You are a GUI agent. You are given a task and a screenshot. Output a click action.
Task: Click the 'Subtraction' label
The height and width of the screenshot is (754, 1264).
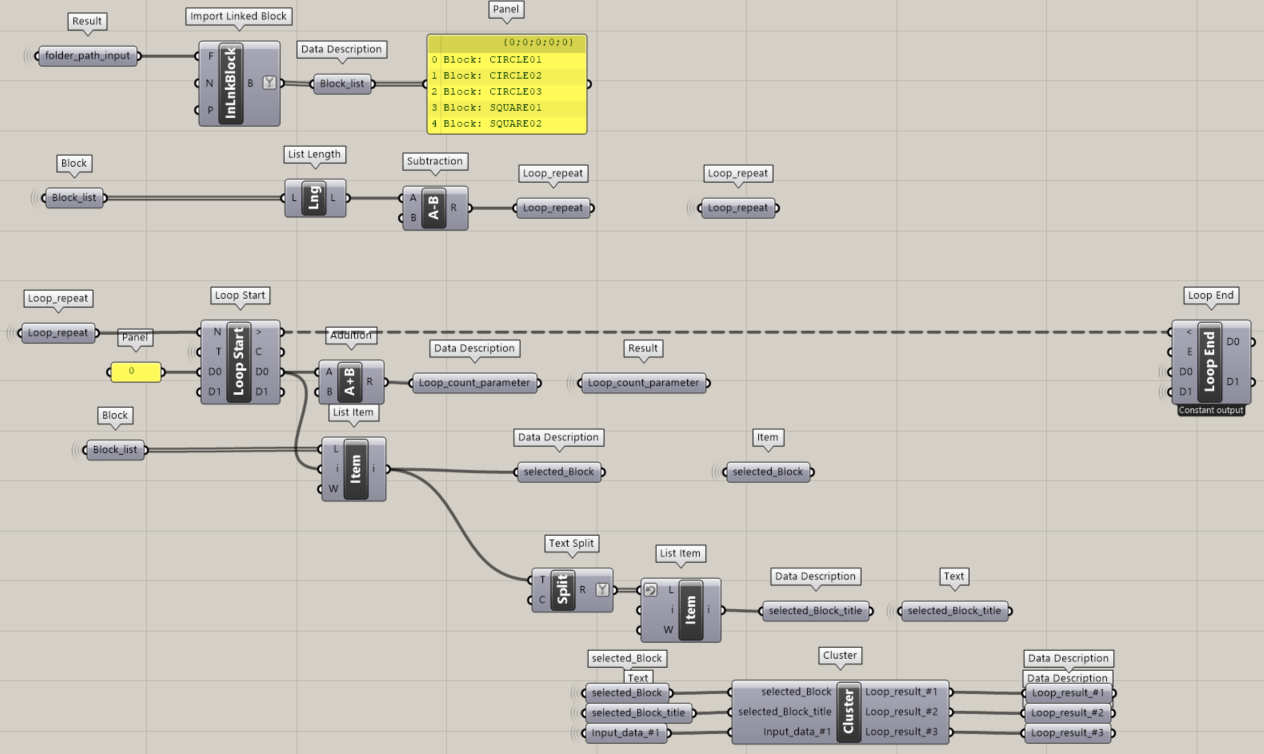(x=435, y=161)
